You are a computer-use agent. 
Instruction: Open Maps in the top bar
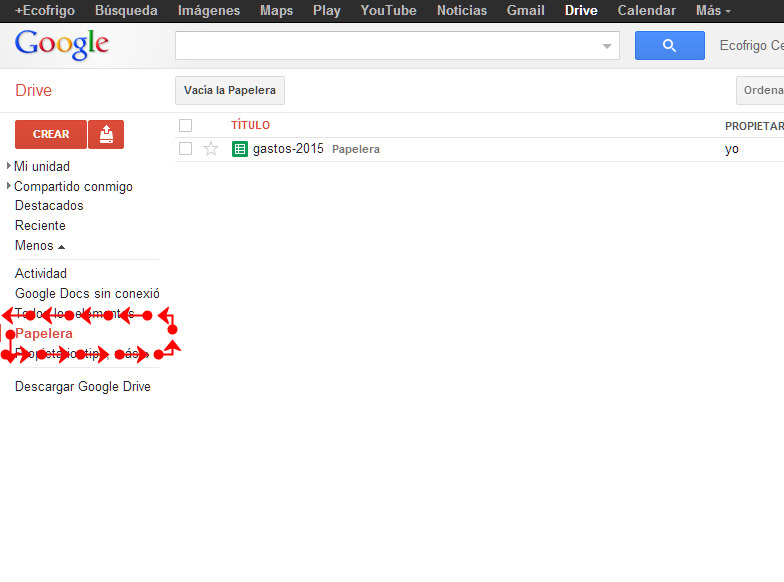pyautogui.click(x=276, y=10)
